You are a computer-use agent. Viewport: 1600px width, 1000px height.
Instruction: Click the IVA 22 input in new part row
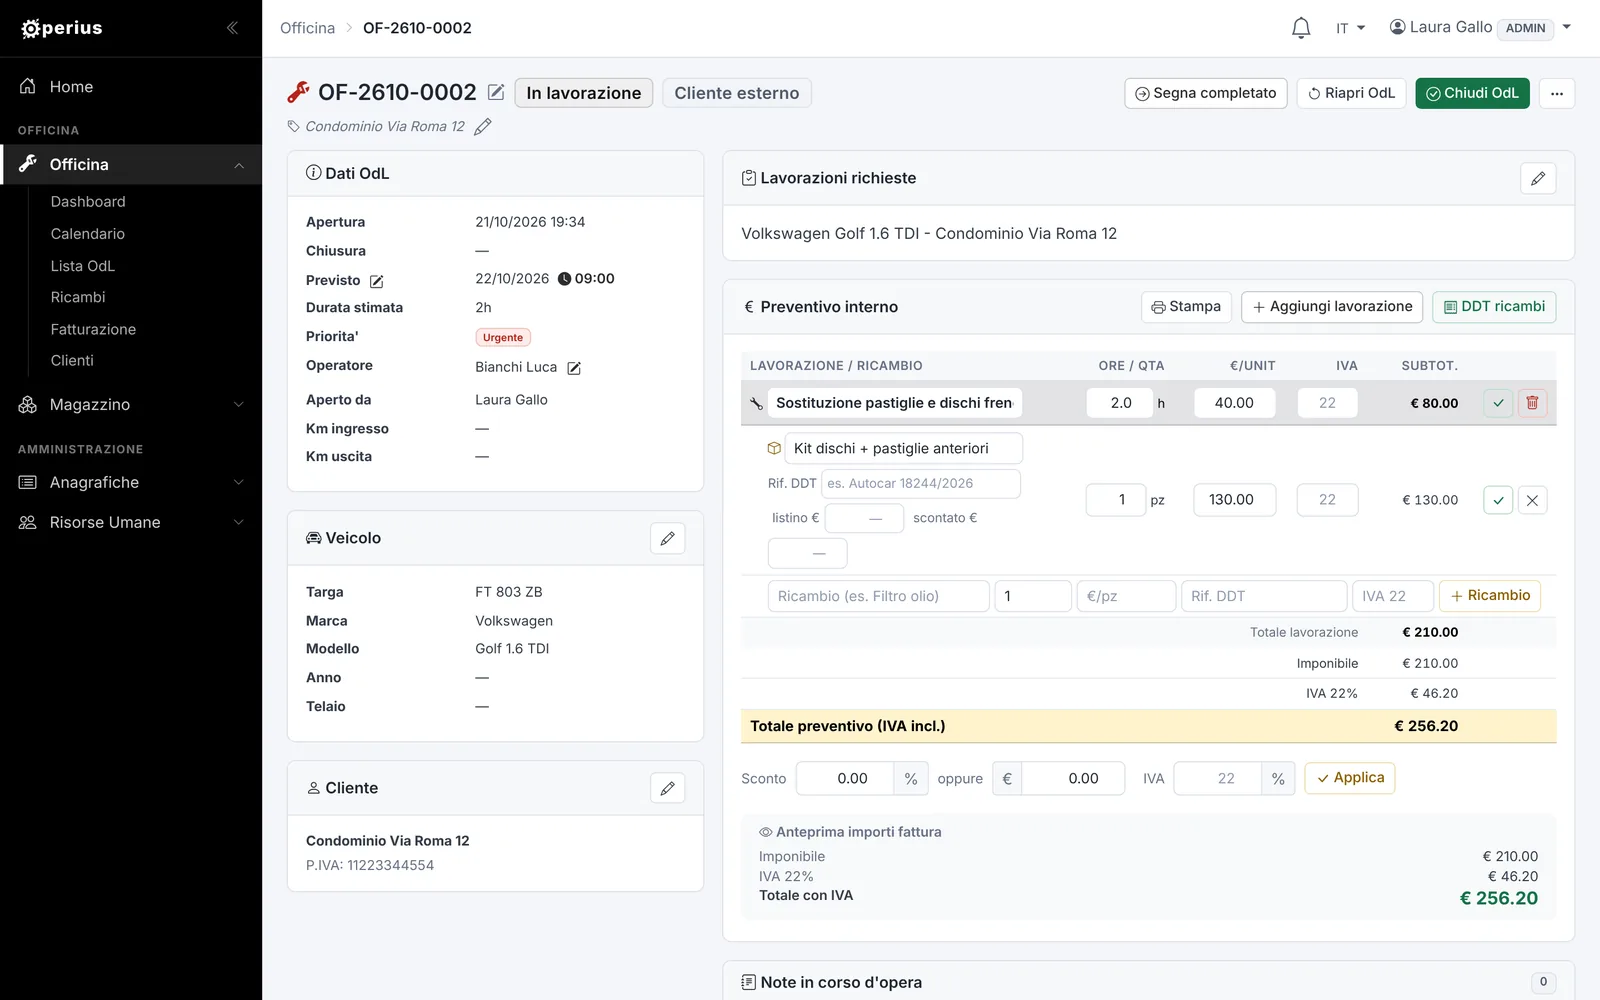(1393, 596)
